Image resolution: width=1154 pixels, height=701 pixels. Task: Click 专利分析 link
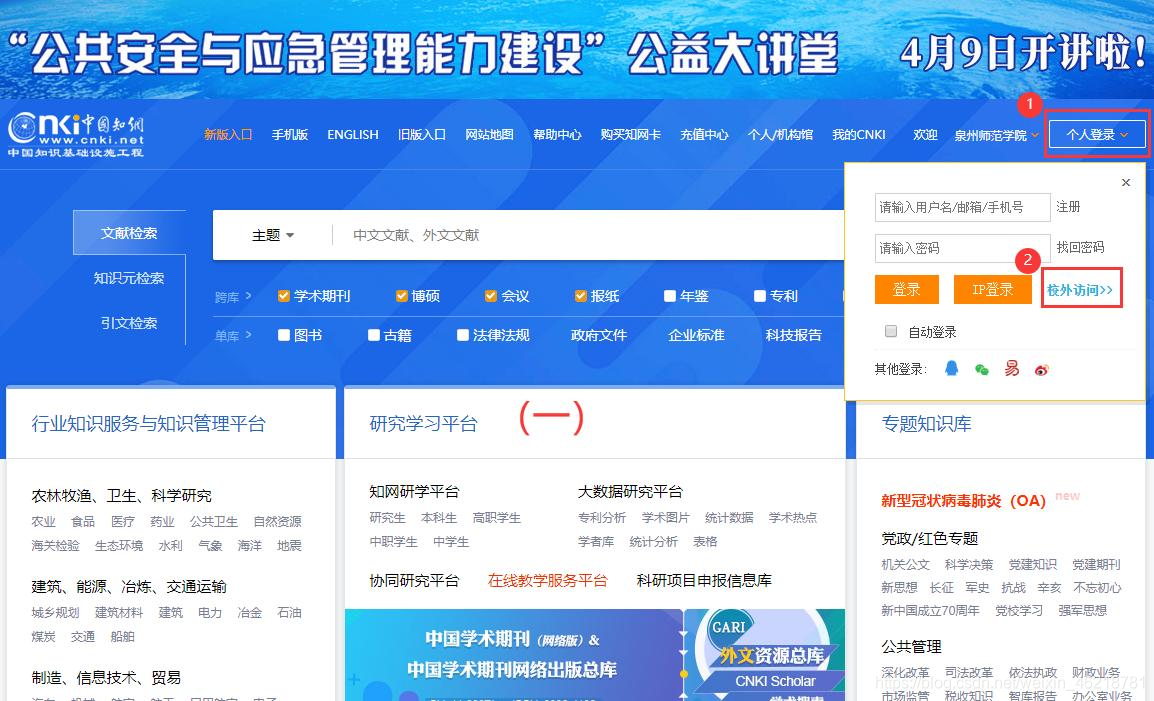tap(602, 518)
